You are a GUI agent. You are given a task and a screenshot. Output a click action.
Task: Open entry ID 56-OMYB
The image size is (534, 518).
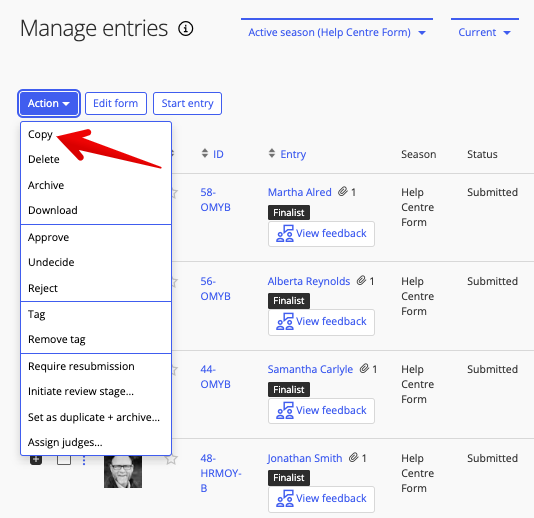pos(215,288)
